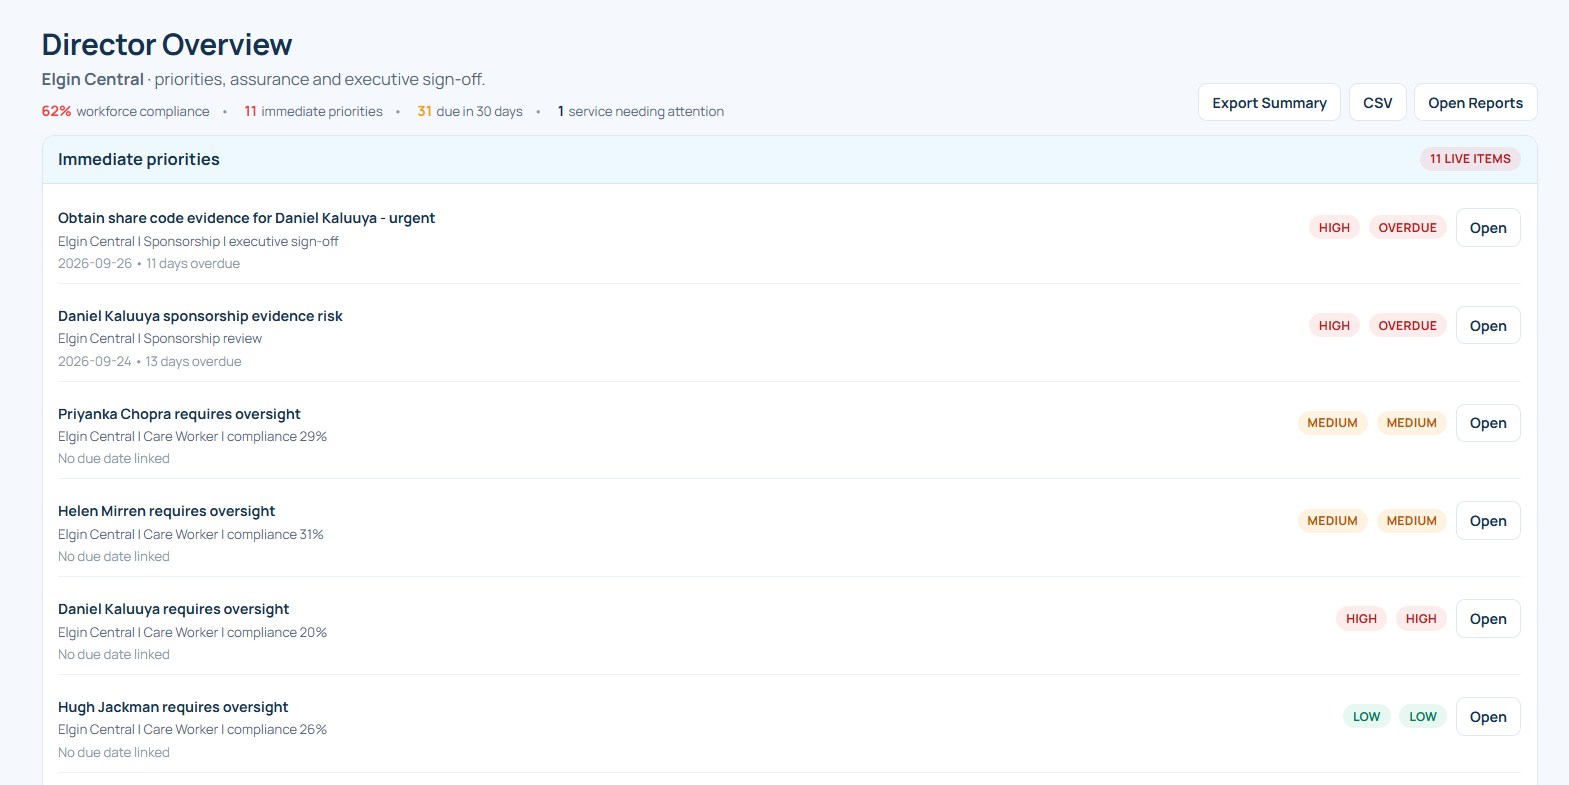Click the 62% workforce compliance stat
This screenshot has width=1569, height=785.
[126, 111]
